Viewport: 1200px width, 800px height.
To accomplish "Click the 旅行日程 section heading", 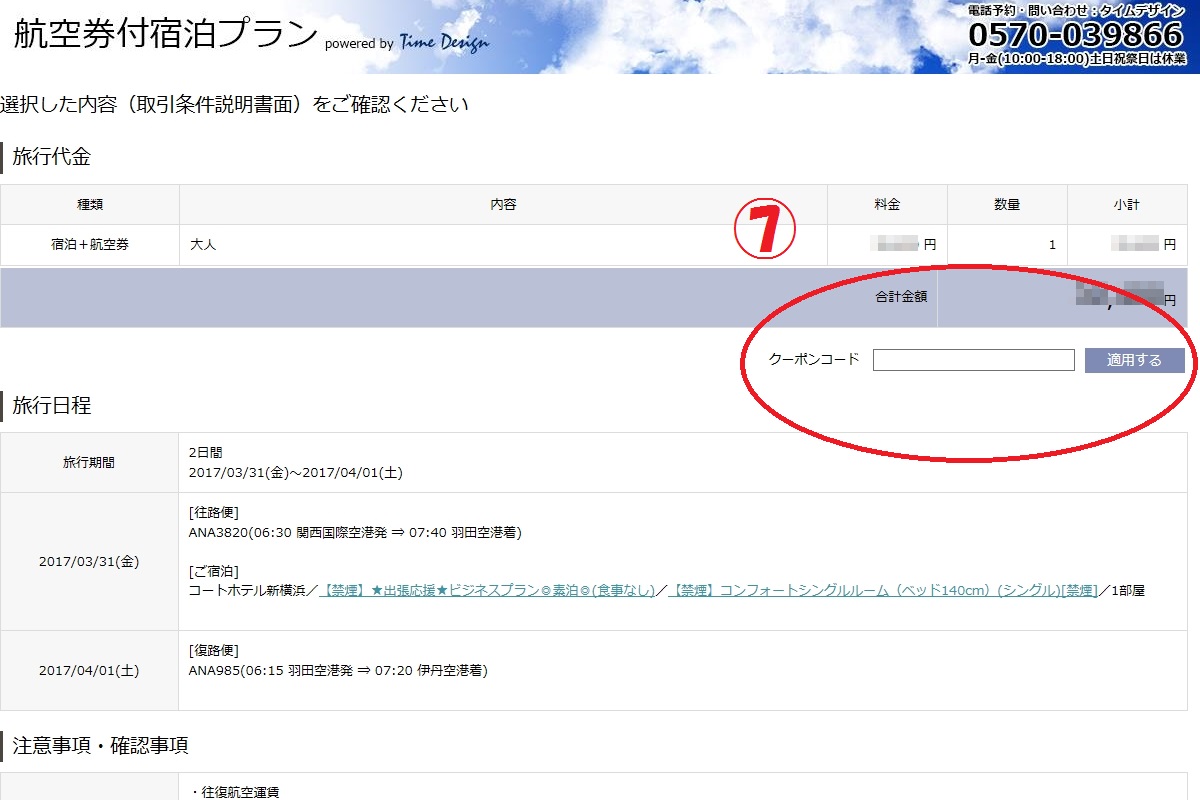I will [51, 405].
